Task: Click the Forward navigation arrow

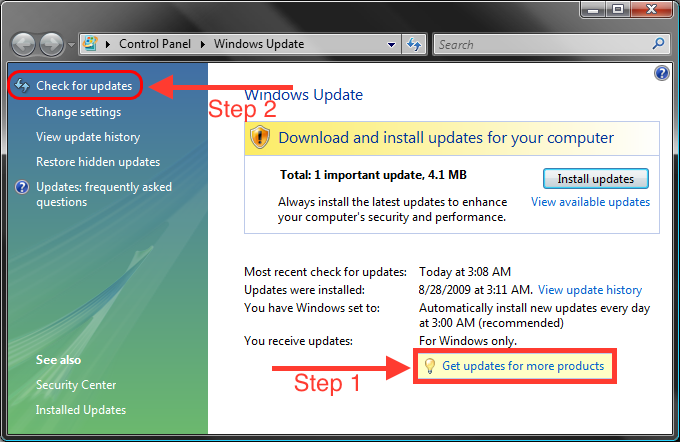Action: (x=51, y=45)
